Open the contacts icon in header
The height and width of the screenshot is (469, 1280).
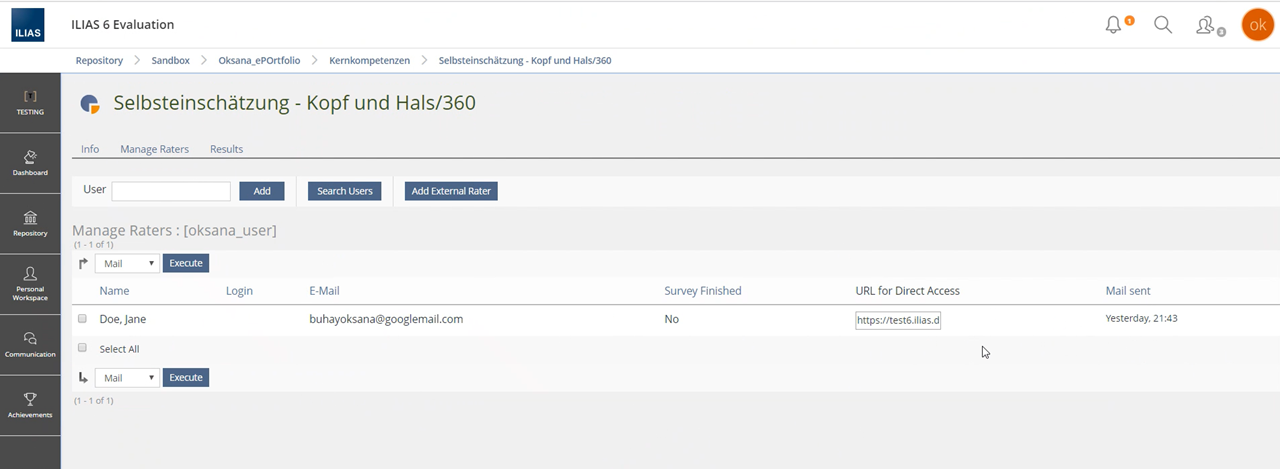coord(1207,25)
